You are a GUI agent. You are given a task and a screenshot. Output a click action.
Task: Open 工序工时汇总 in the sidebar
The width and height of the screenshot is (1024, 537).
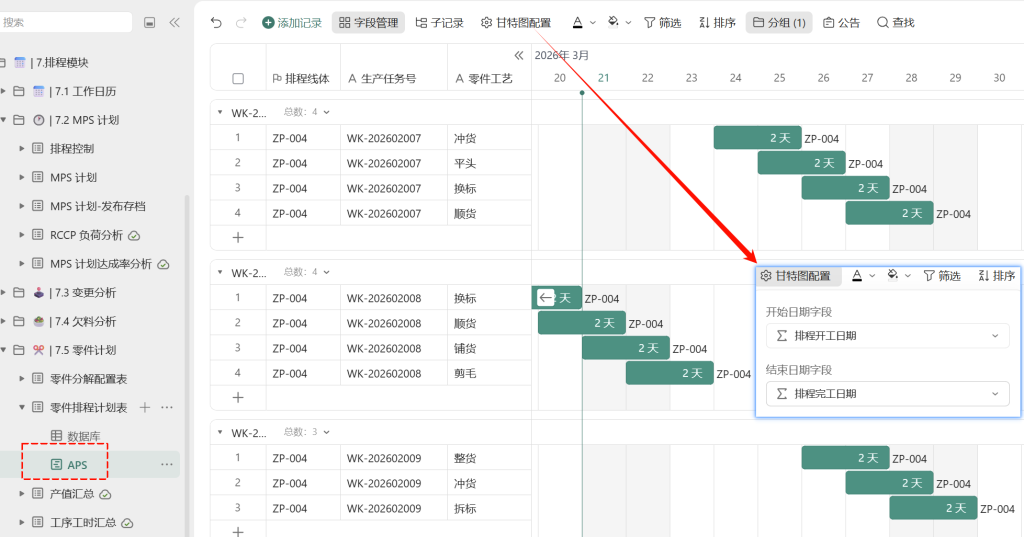83,523
